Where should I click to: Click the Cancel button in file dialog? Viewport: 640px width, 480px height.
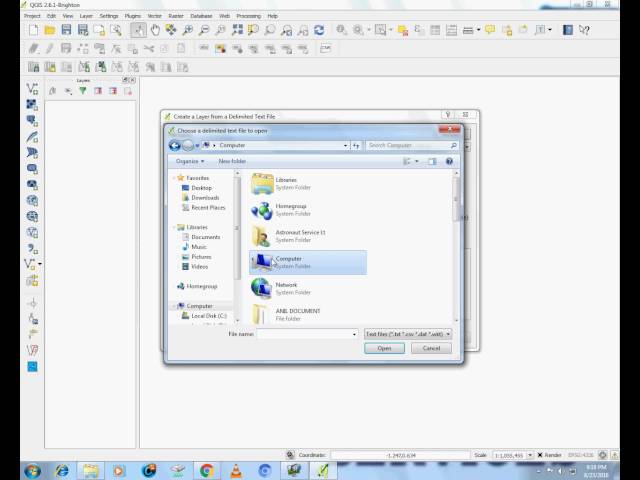pos(431,348)
